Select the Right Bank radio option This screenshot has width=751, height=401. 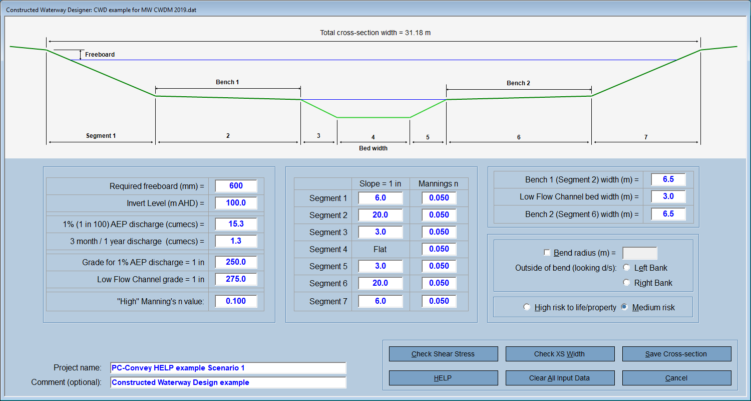point(626,283)
